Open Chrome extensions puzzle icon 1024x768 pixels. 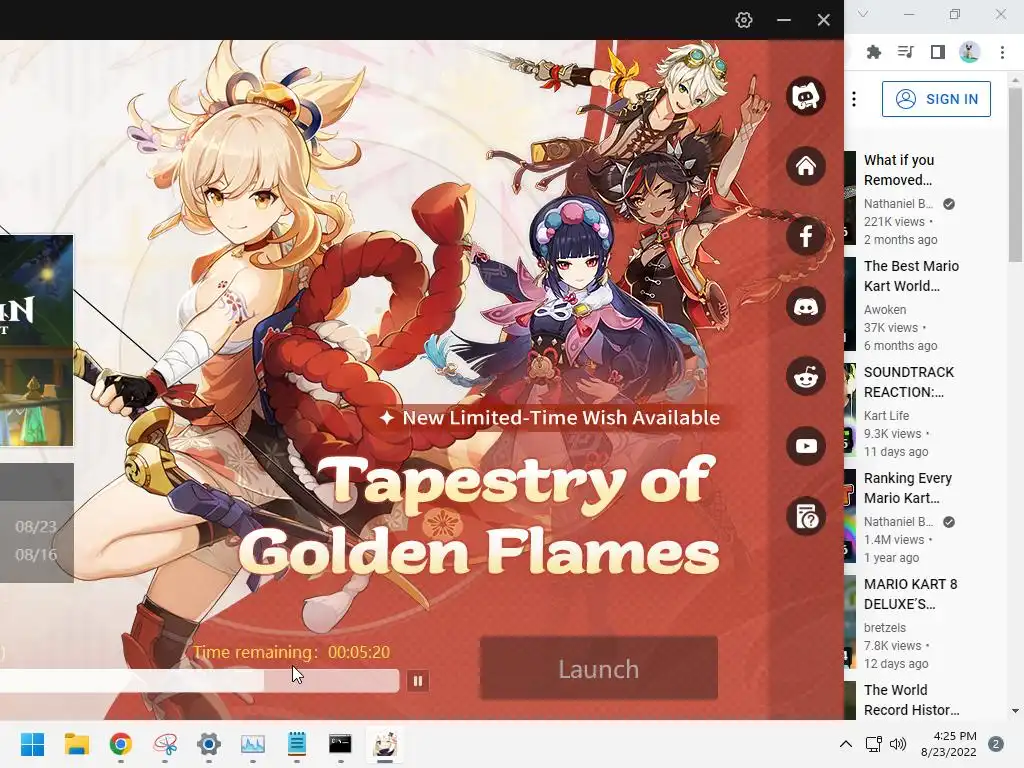[873, 52]
